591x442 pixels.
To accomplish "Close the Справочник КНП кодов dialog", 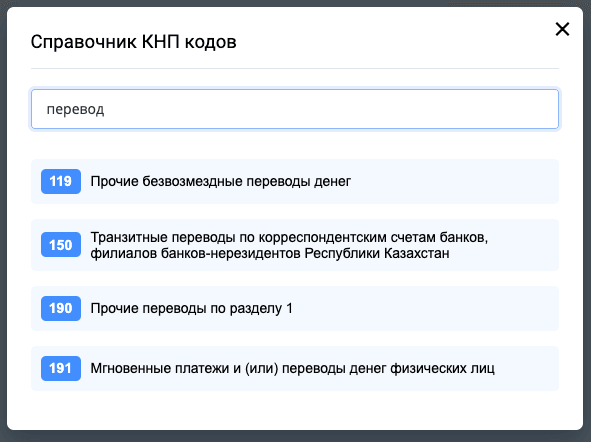I will (x=562, y=29).
